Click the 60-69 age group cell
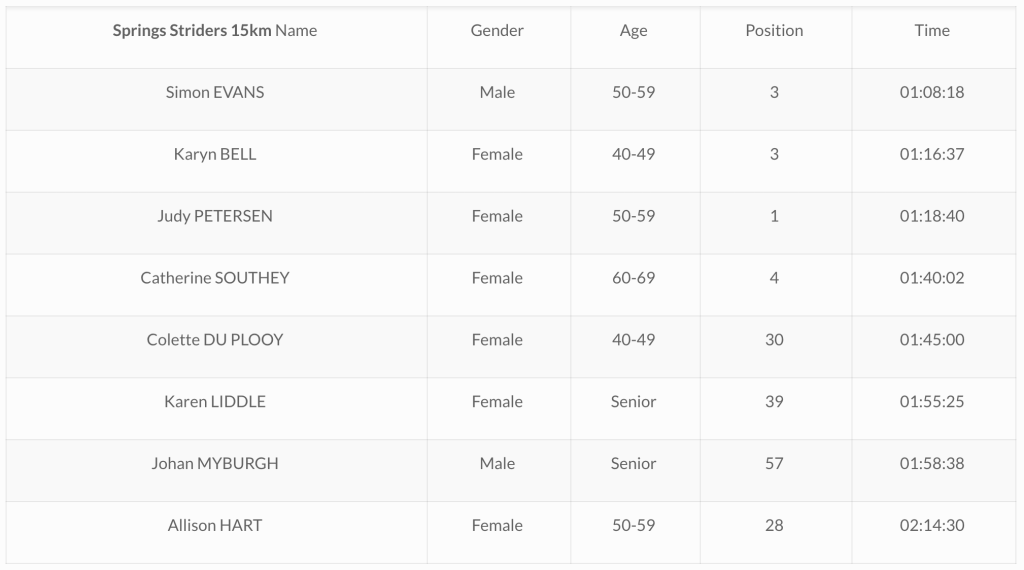This screenshot has height=570, width=1024. click(634, 278)
